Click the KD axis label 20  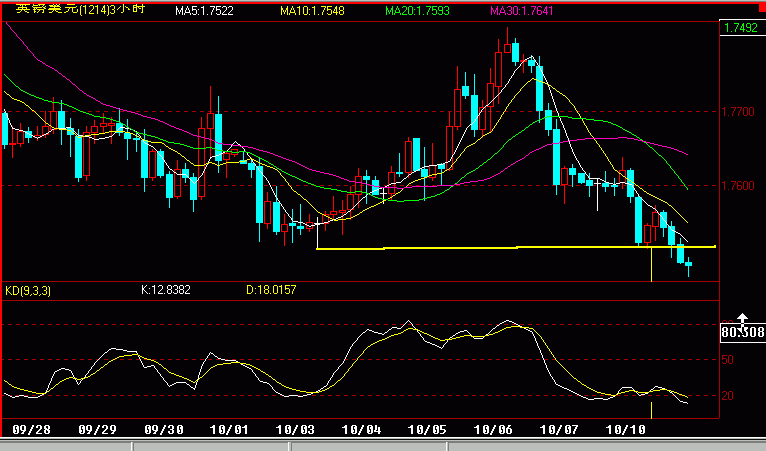[727, 396]
